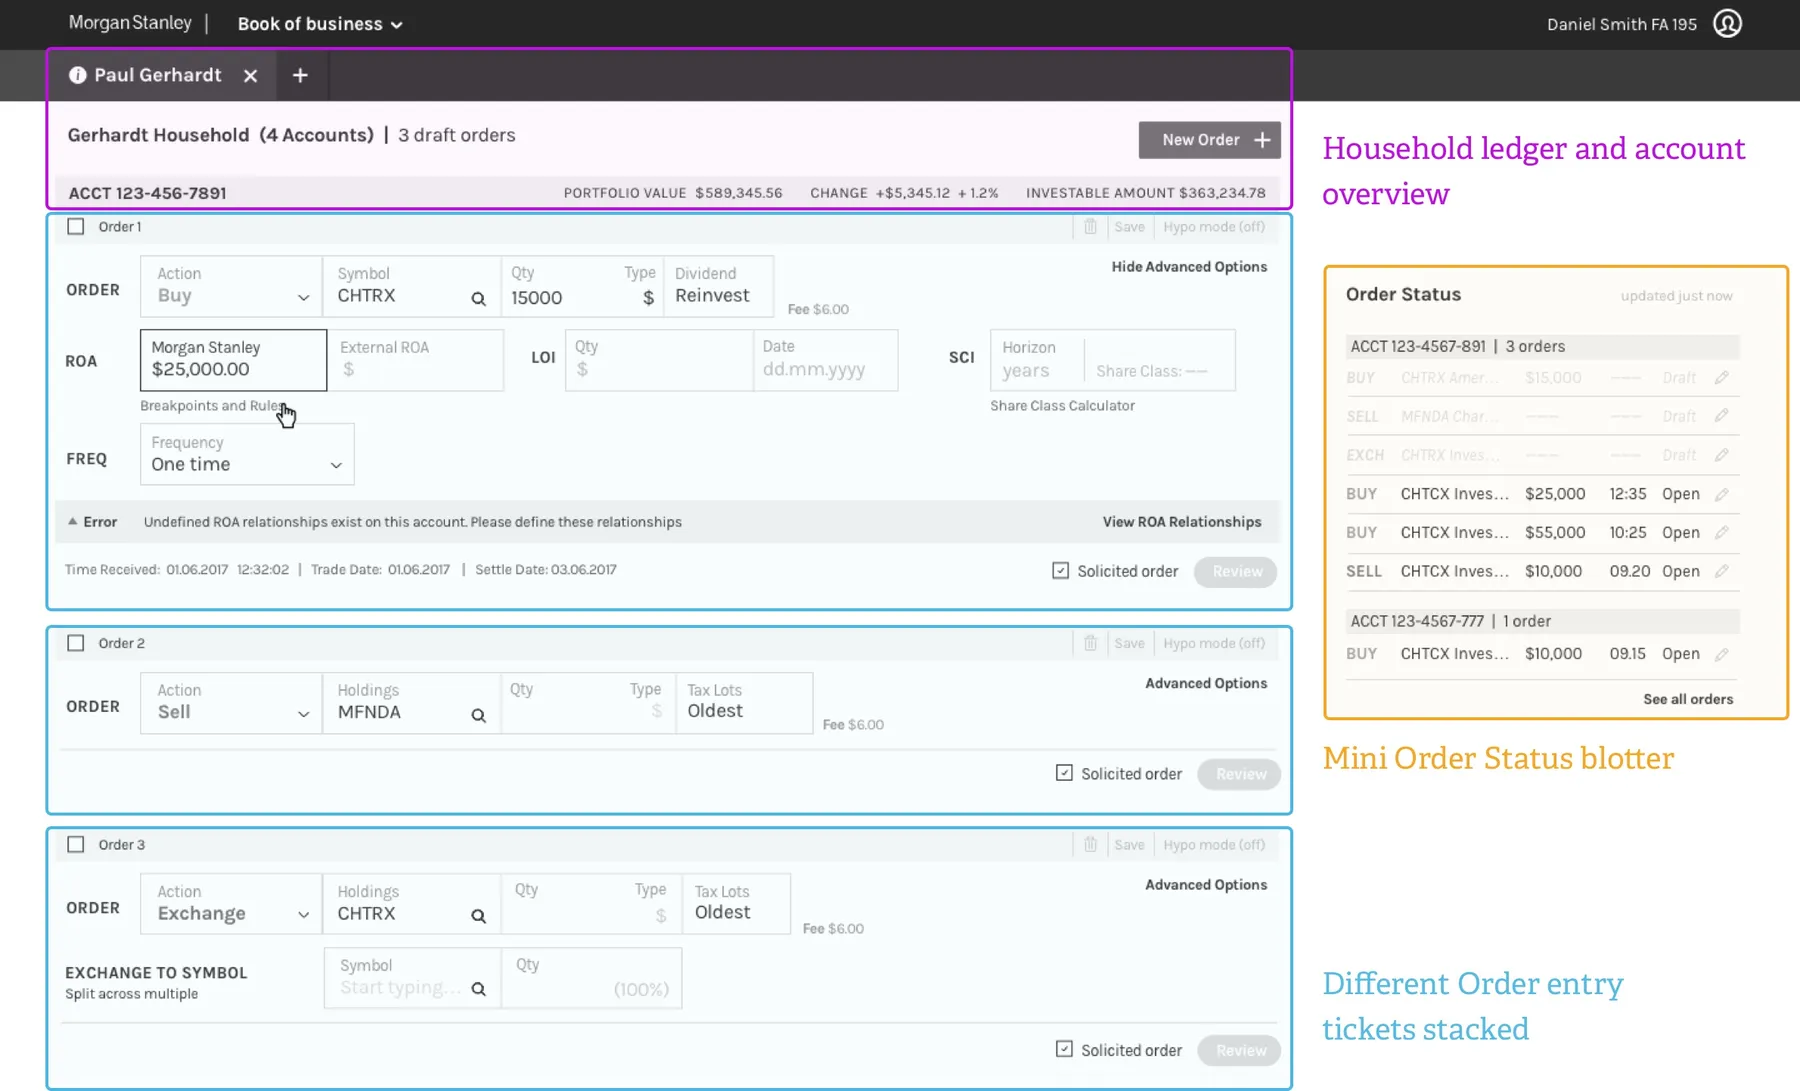Open See all orders link
Viewport: 1800px width, 1091px height.
click(x=1688, y=699)
